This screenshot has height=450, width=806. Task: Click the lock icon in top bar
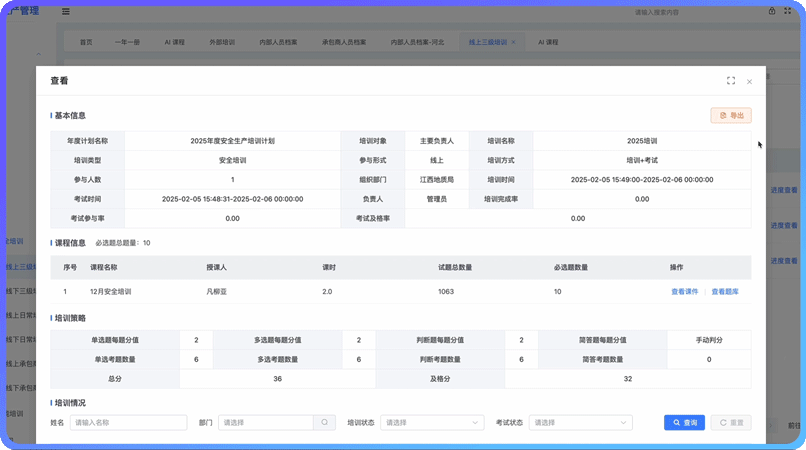click(771, 12)
